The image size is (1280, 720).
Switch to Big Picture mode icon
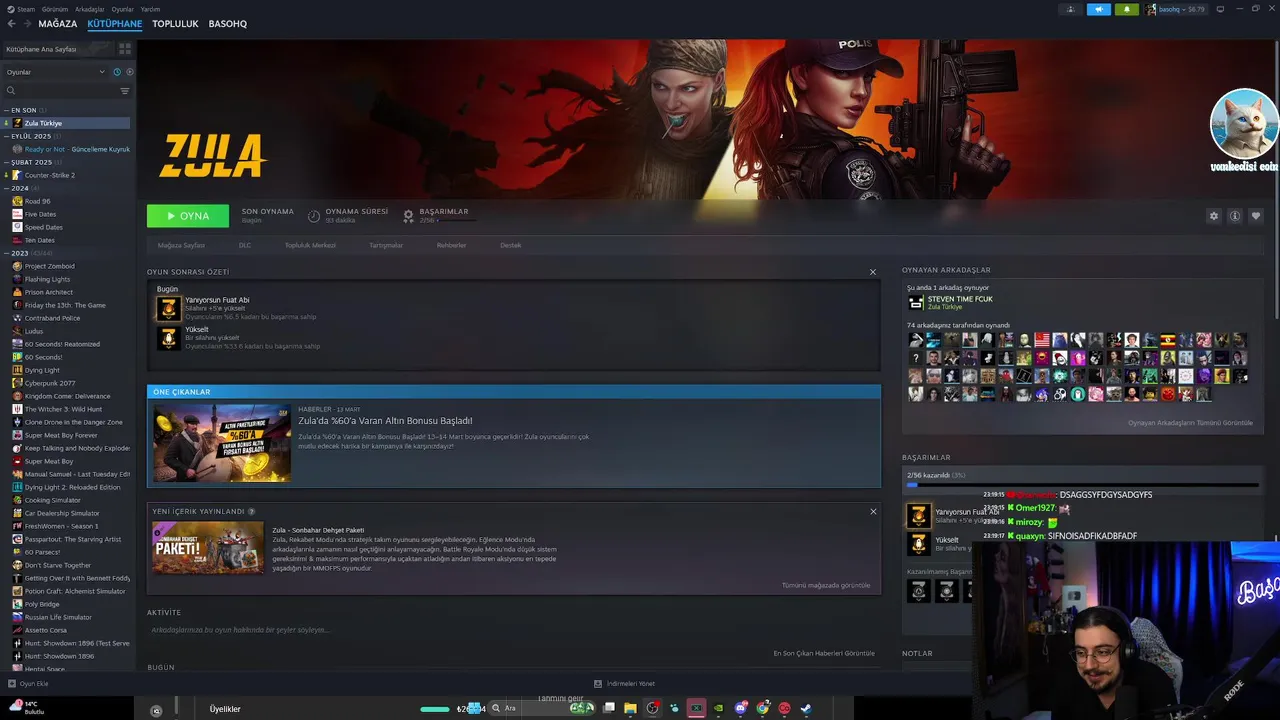(1220, 9)
